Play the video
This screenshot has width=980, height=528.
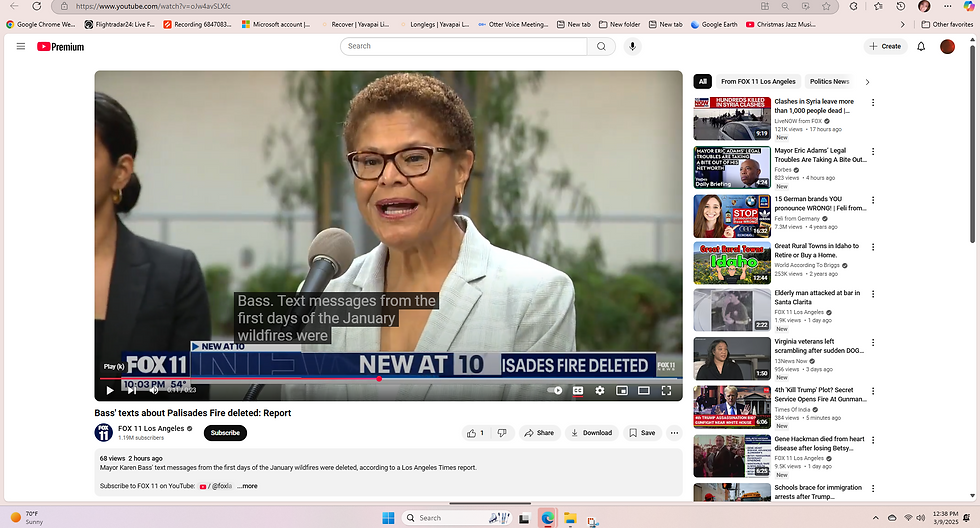(110, 391)
